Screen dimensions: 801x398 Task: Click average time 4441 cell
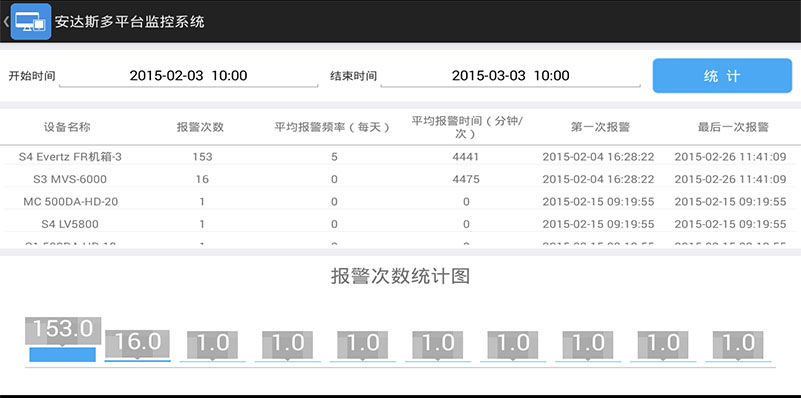[x=466, y=157]
